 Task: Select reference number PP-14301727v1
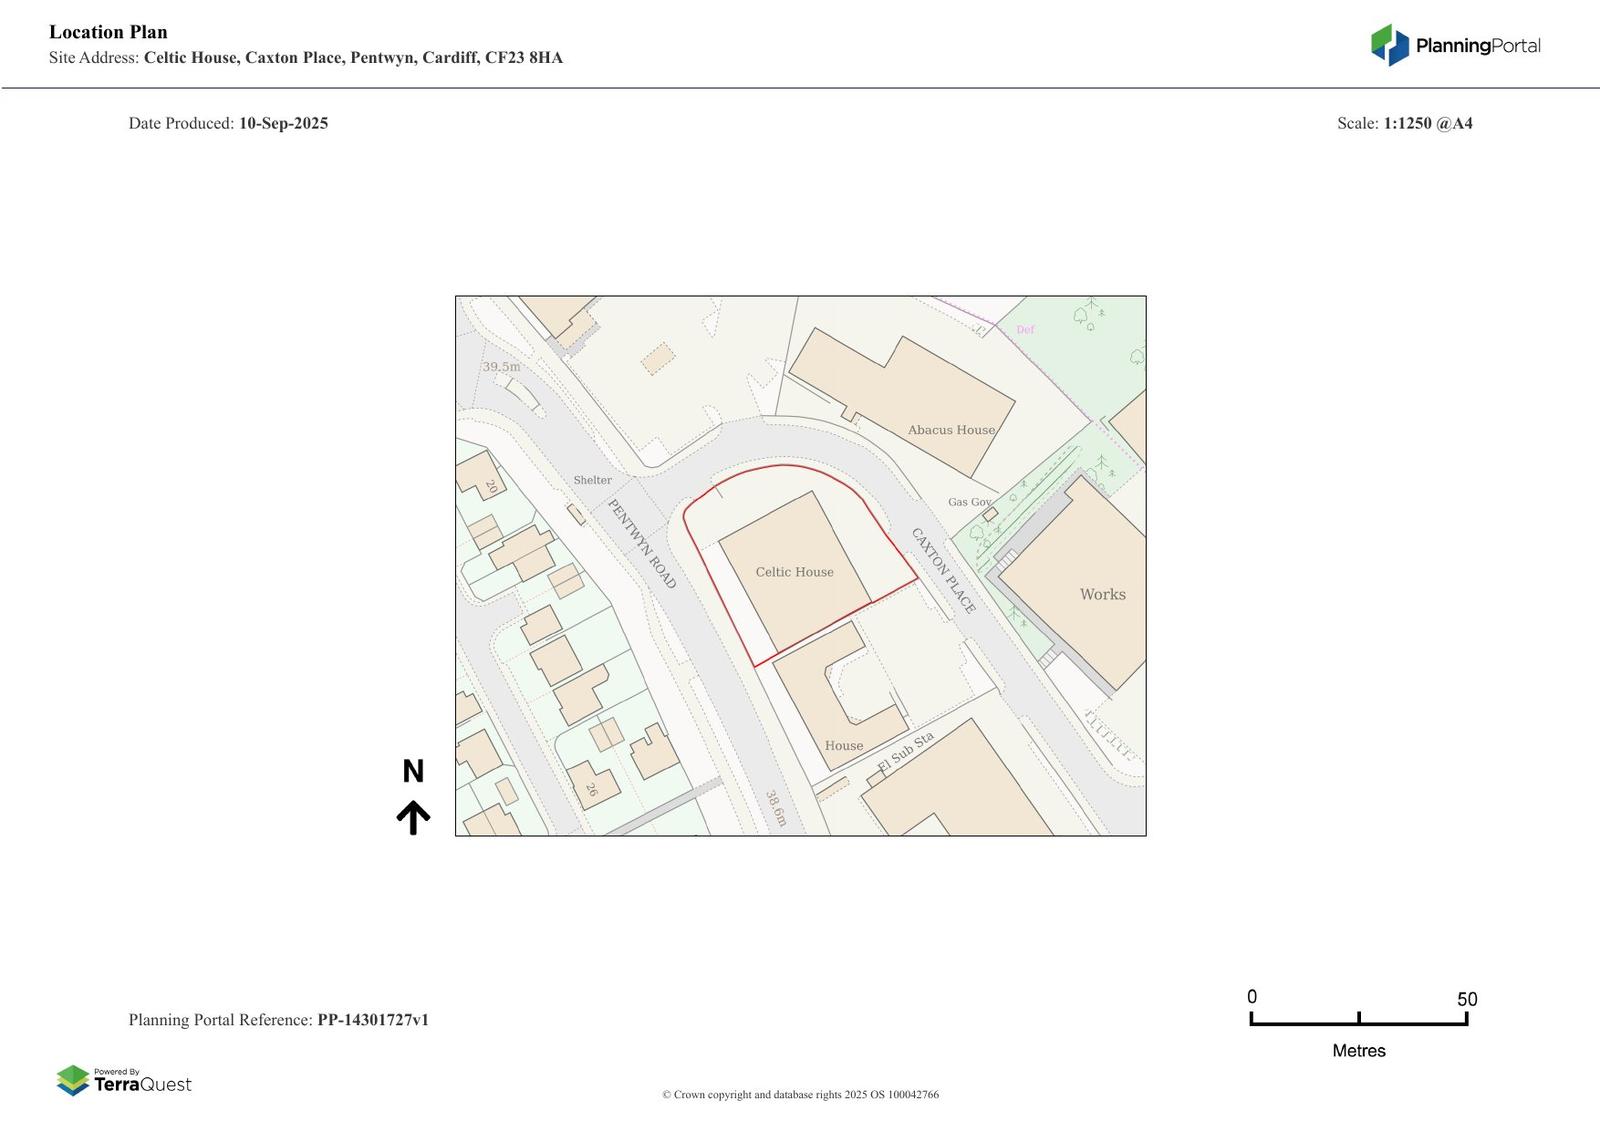pos(373,1020)
